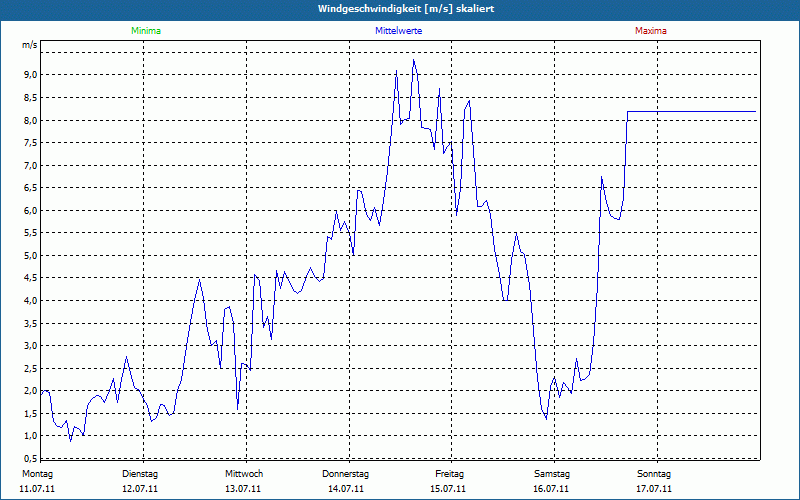The width and height of the screenshot is (800, 500).
Task: Click the date 14.07.11
Action: click(346, 489)
